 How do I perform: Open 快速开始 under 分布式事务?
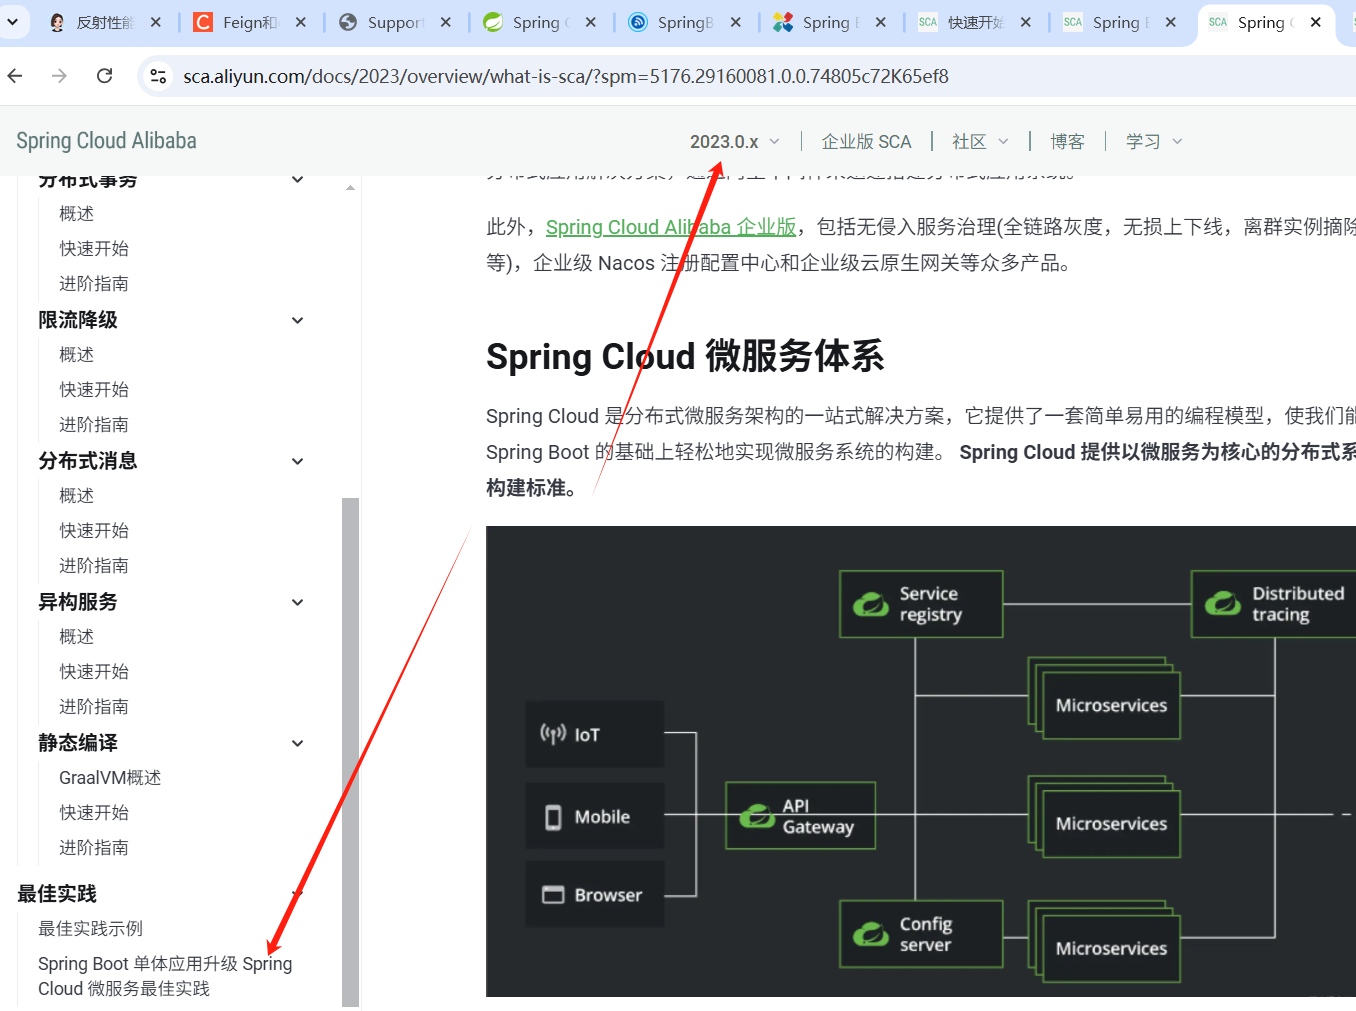click(x=94, y=249)
